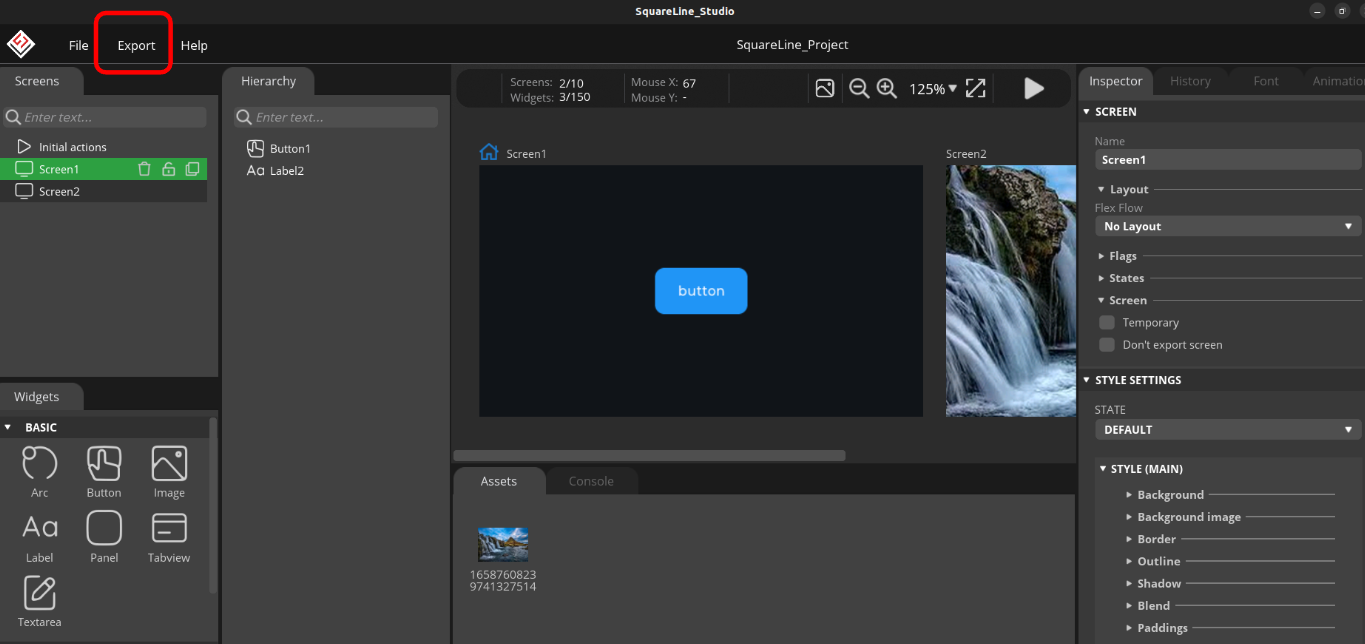Click the zoom out magnifier icon
Viewport: 1365px width, 644px height.
click(x=859, y=88)
